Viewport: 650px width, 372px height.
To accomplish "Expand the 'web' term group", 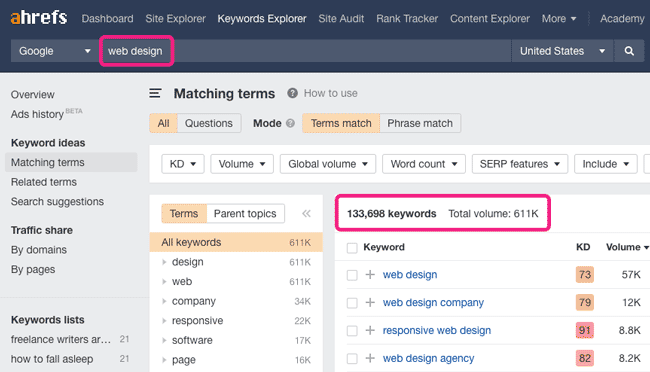I will pyautogui.click(x=164, y=282).
